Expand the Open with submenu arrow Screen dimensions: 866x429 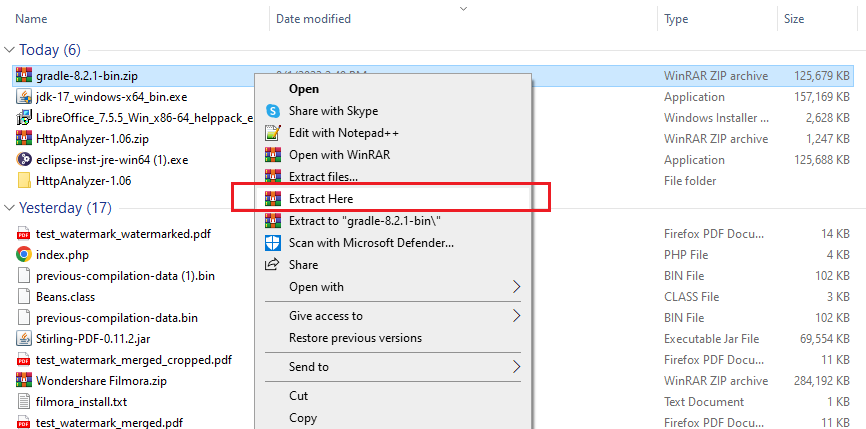[x=516, y=287]
